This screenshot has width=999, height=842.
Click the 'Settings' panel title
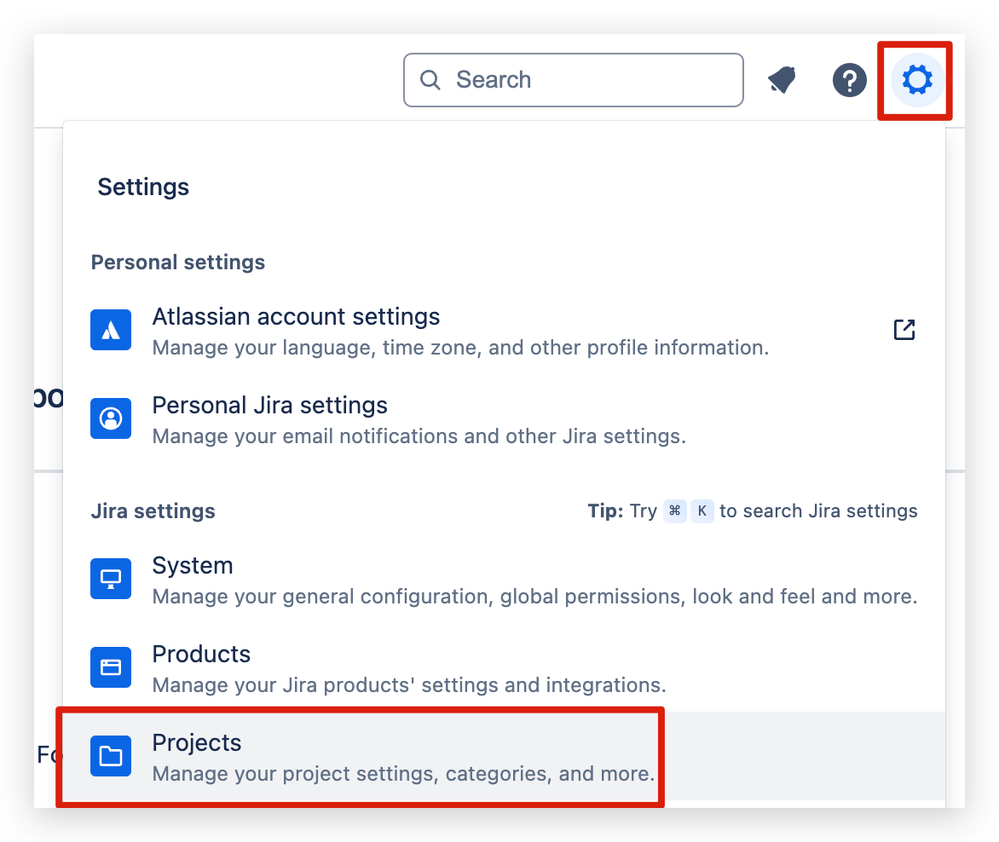click(x=143, y=187)
